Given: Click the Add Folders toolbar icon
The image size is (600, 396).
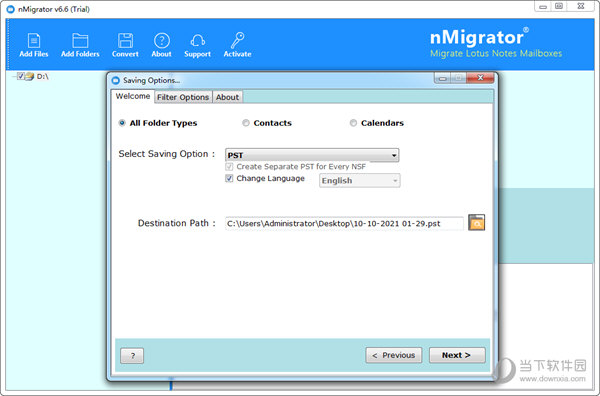Looking at the screenshot, I should (80, 45).
